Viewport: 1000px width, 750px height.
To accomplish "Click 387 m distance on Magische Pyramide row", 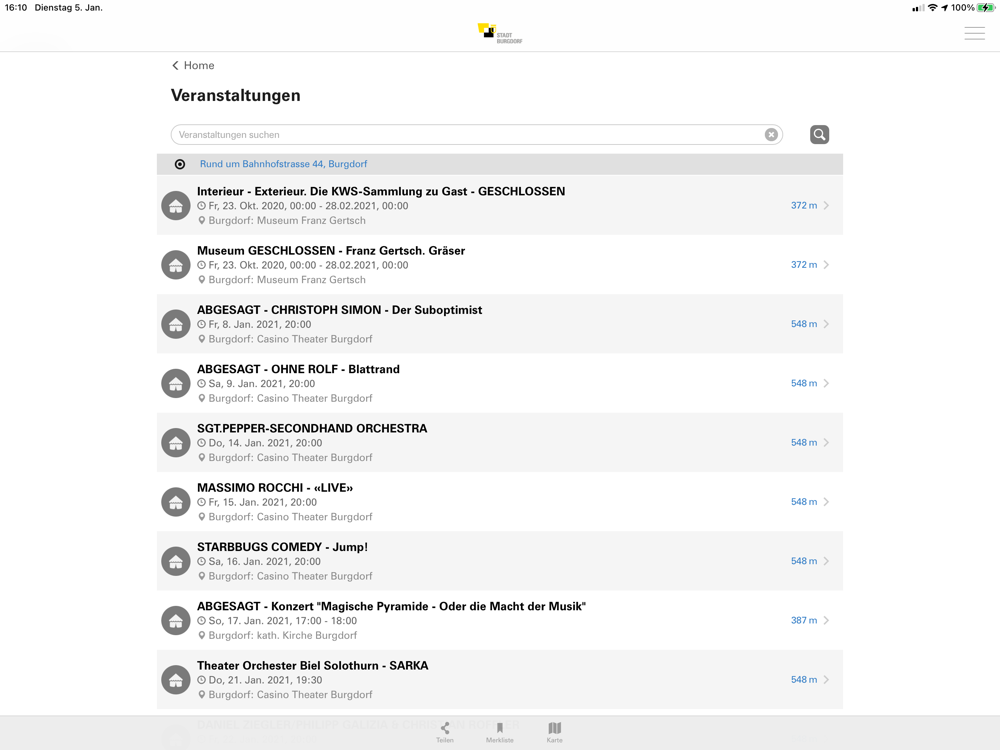I will 804,621.
